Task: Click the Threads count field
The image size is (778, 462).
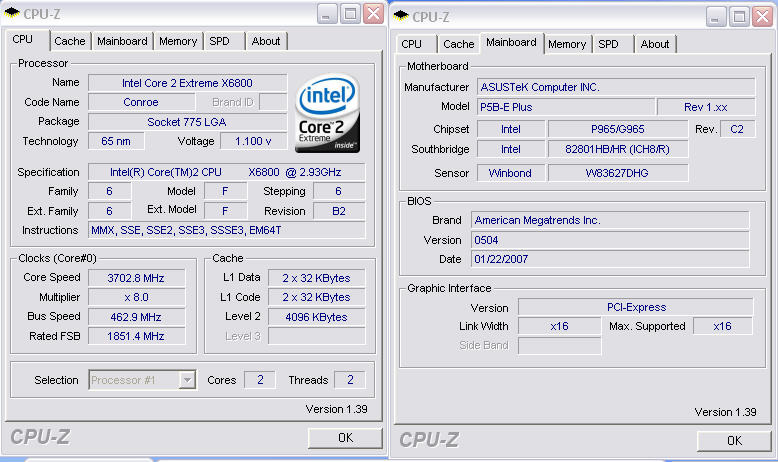Action: point(350,380)
